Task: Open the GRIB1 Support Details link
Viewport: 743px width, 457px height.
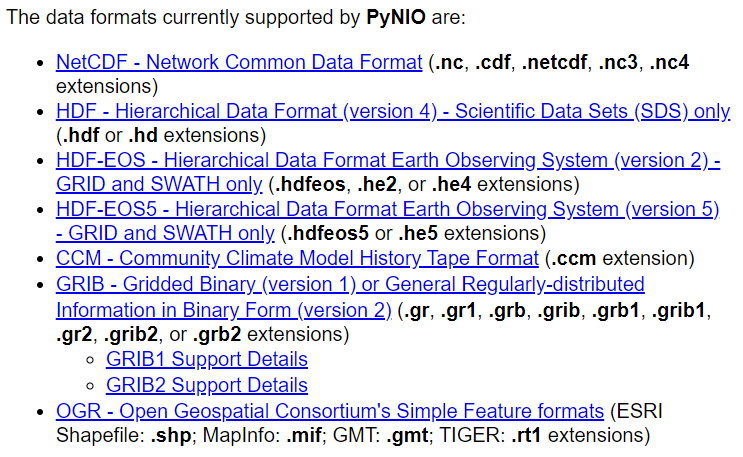Action: click(x=207, y=359)
